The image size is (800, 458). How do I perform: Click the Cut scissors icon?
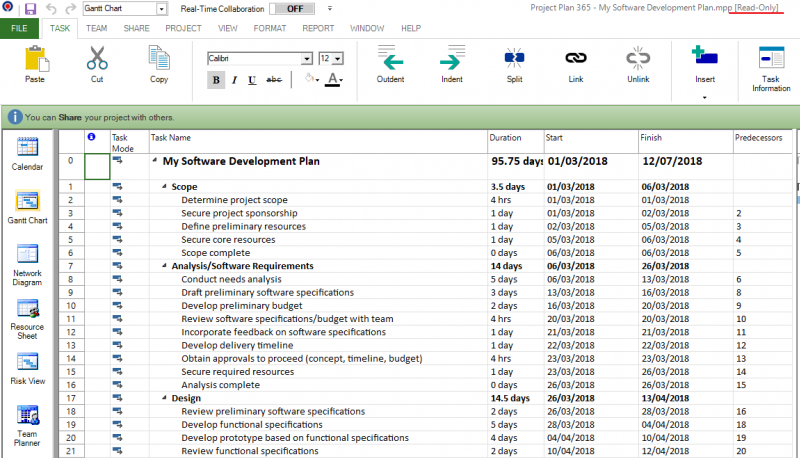pos(97,58)
